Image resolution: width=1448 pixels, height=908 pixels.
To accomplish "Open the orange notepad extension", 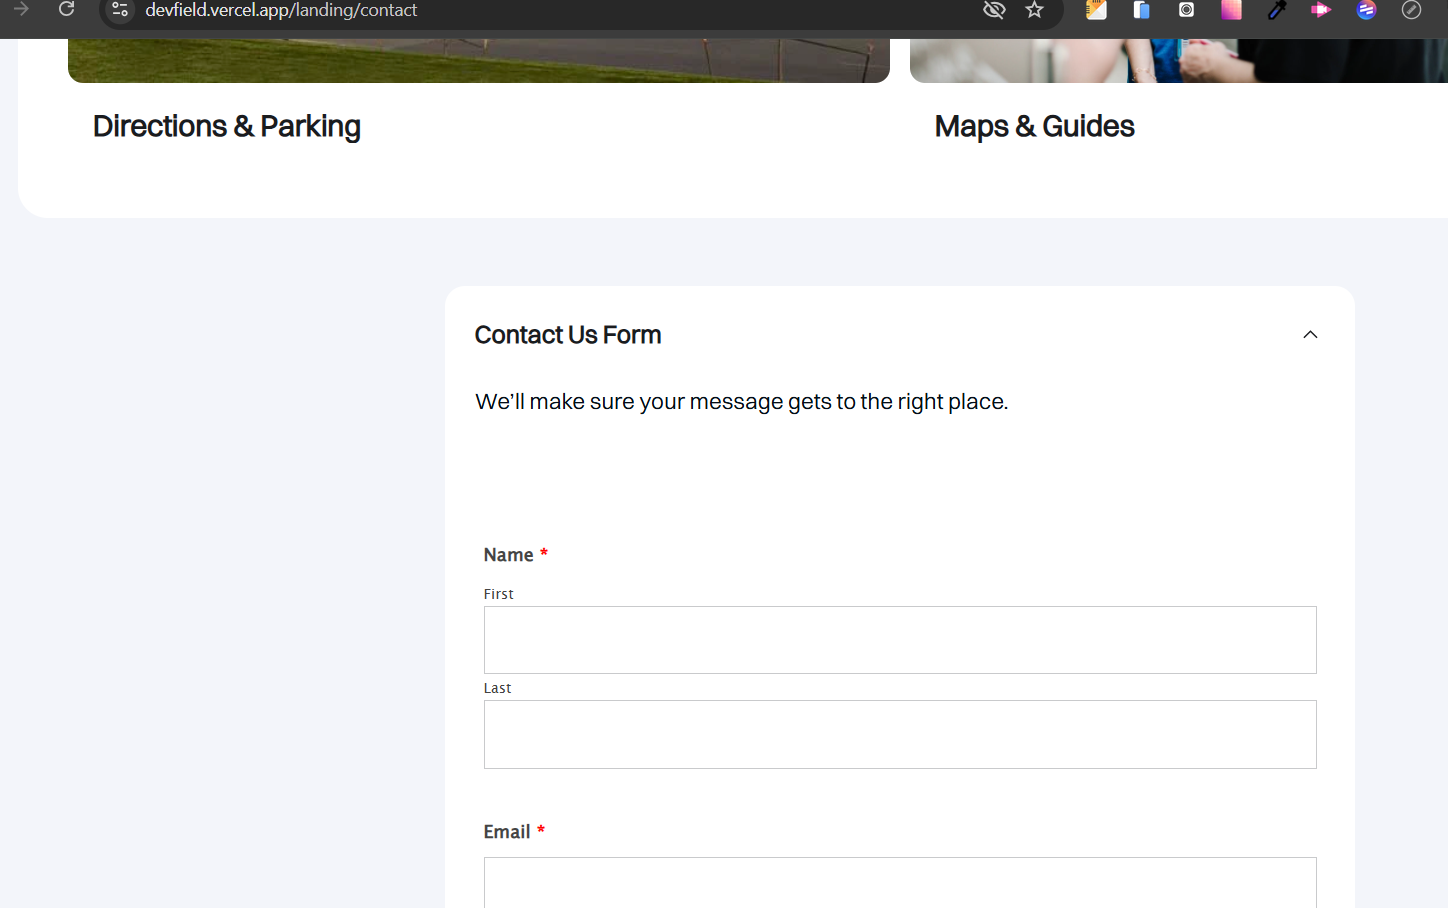I will 1096,10.
